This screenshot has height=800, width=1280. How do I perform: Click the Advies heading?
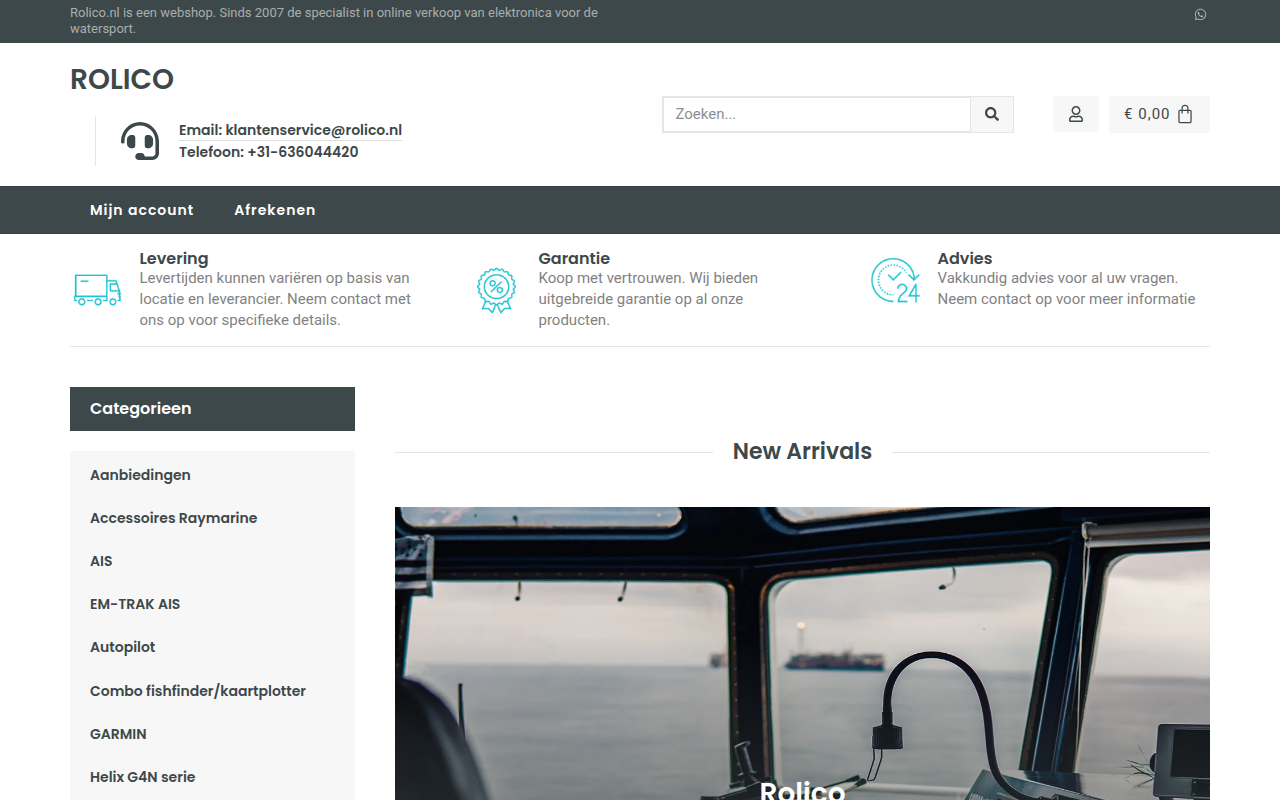point(965,258)
